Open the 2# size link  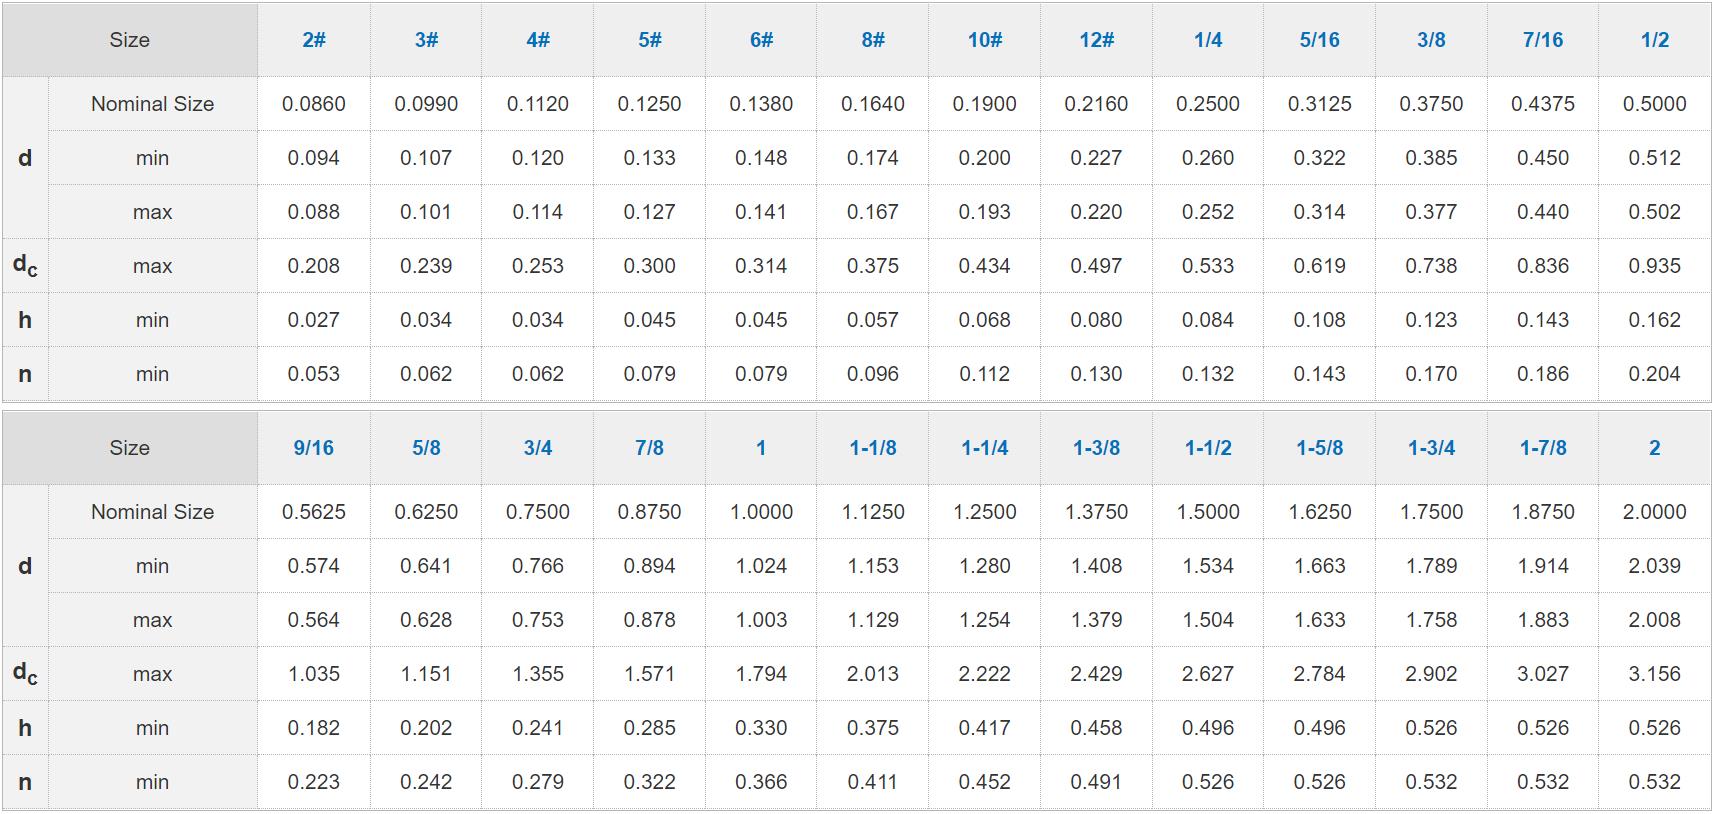point(314,40)
